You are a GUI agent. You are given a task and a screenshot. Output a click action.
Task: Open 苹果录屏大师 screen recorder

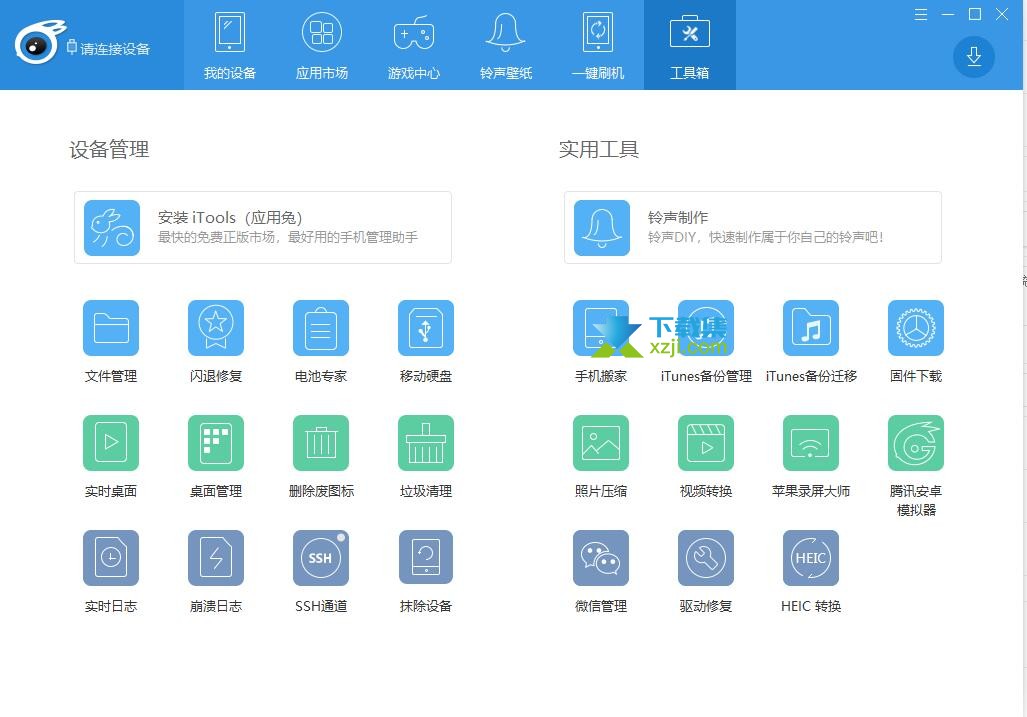pos(811,443)
